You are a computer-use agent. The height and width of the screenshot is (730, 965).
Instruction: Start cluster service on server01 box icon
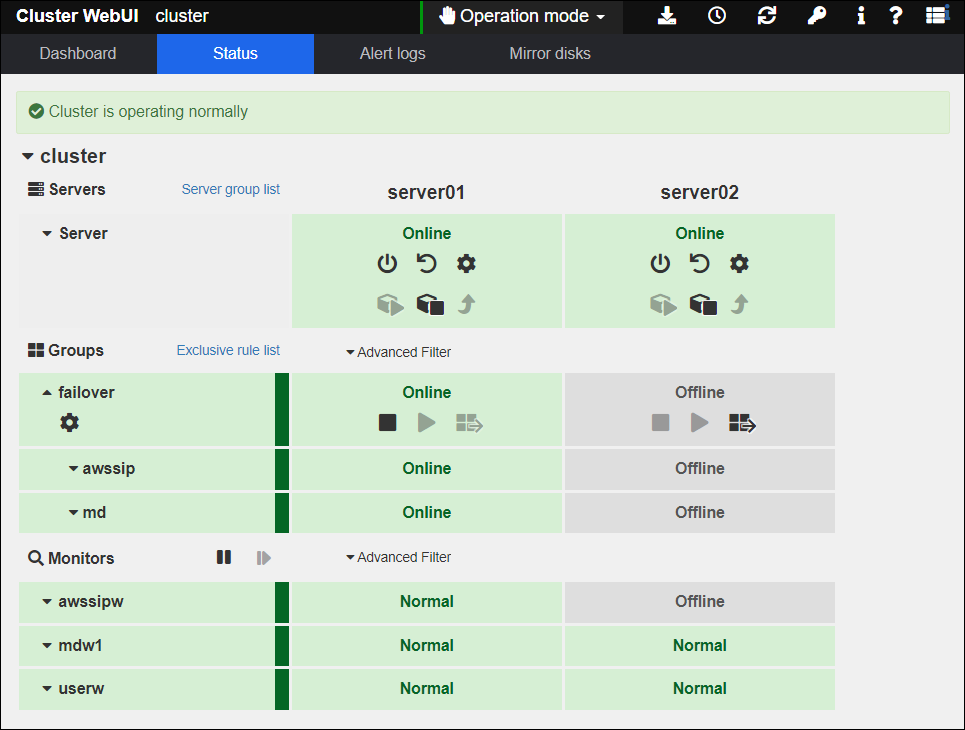click(x=390, y=304)
